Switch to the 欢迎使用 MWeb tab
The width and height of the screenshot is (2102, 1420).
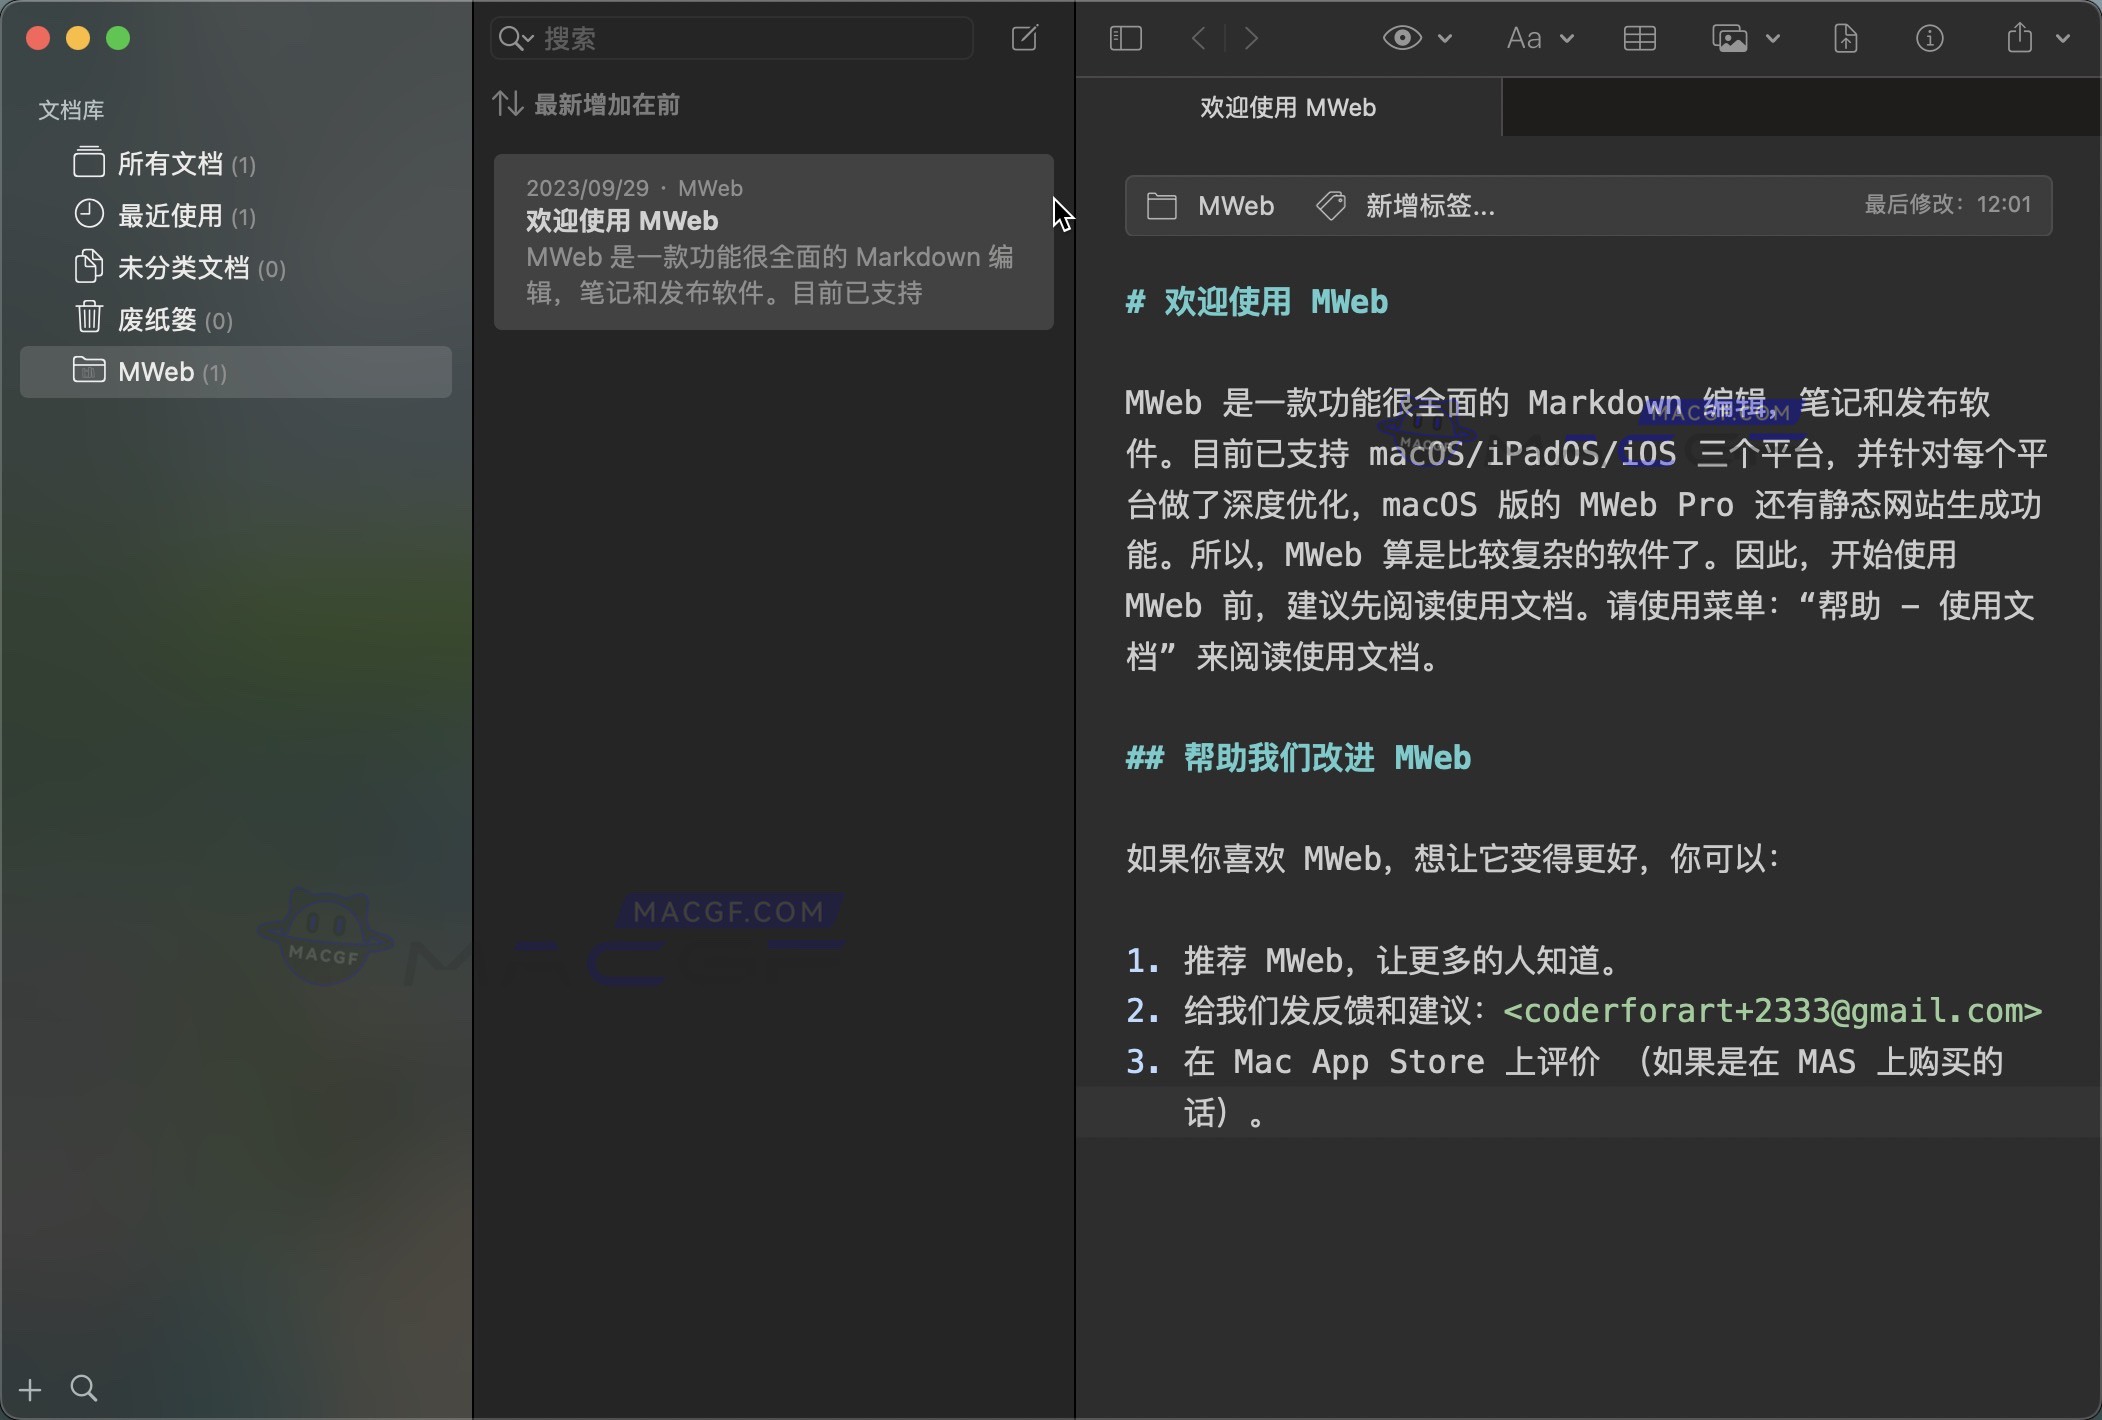coord(1288,107)
